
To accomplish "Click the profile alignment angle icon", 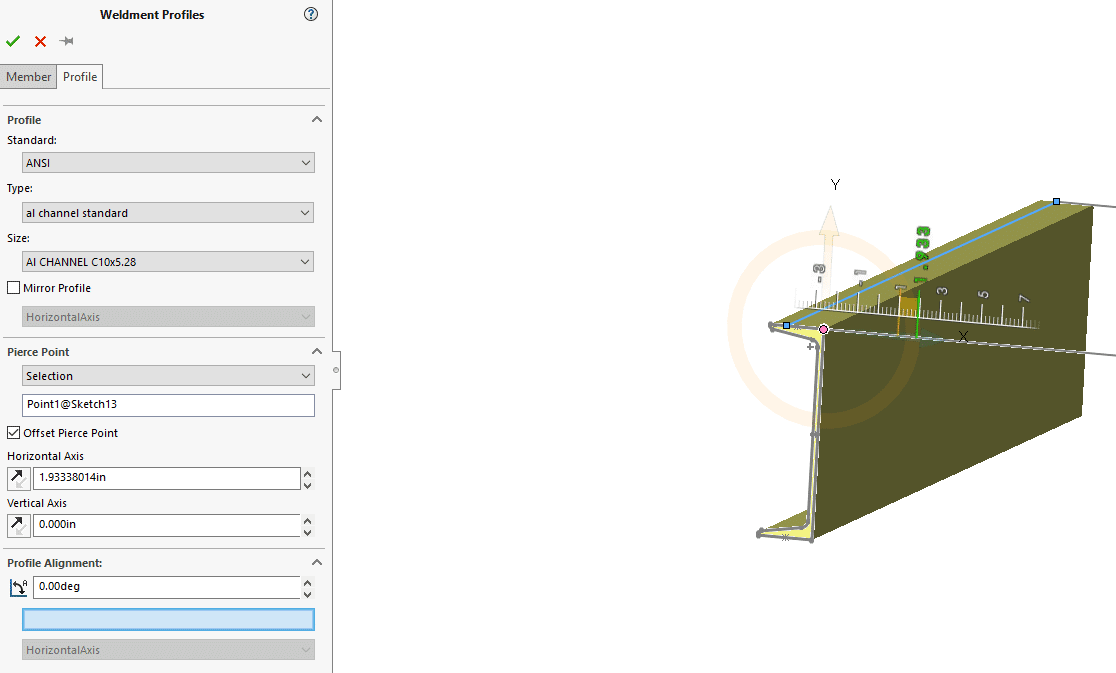I will coord(18,587).
